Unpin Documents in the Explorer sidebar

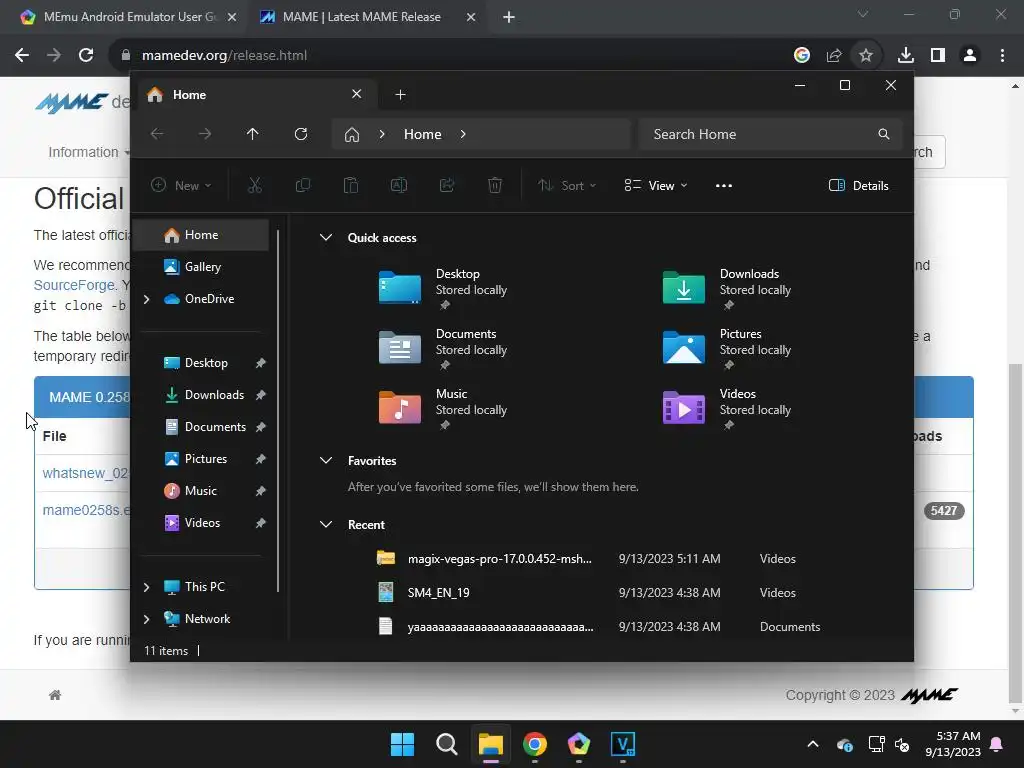tap(261, 427)
